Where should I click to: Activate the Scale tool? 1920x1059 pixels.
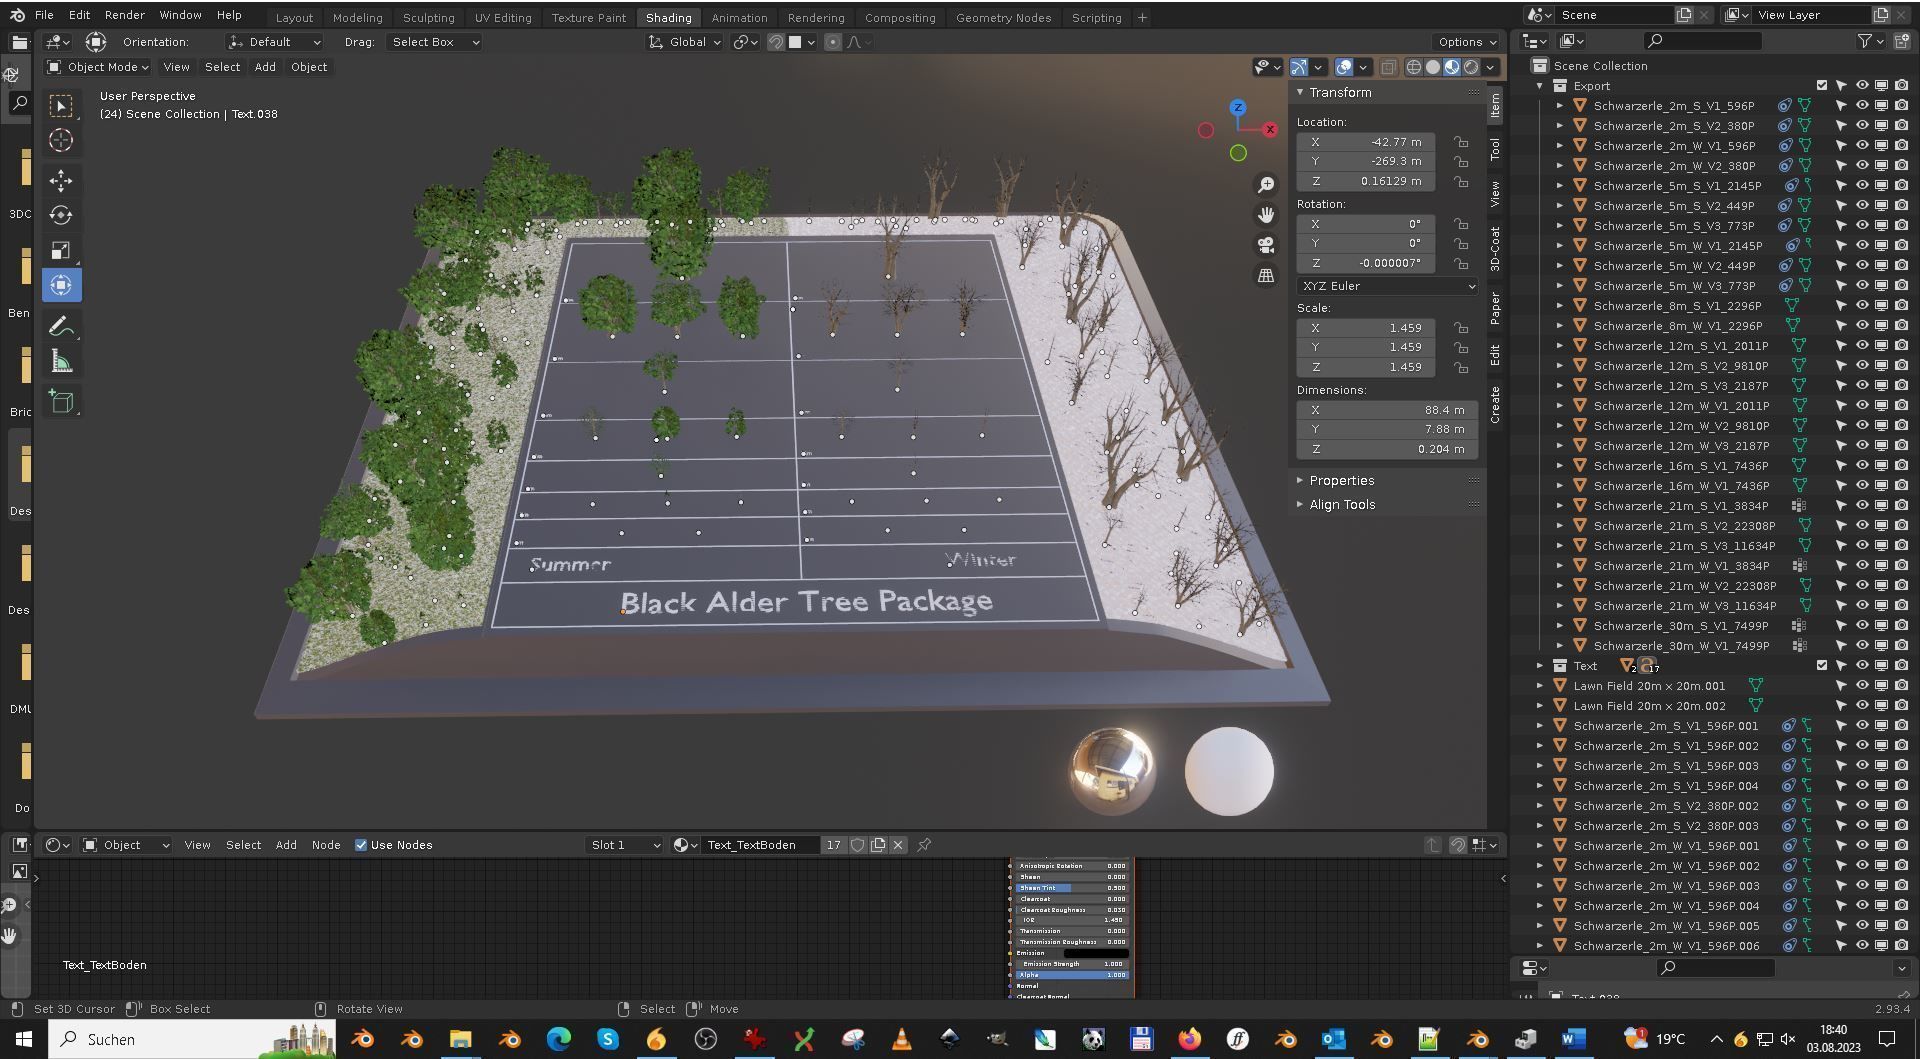61,250
